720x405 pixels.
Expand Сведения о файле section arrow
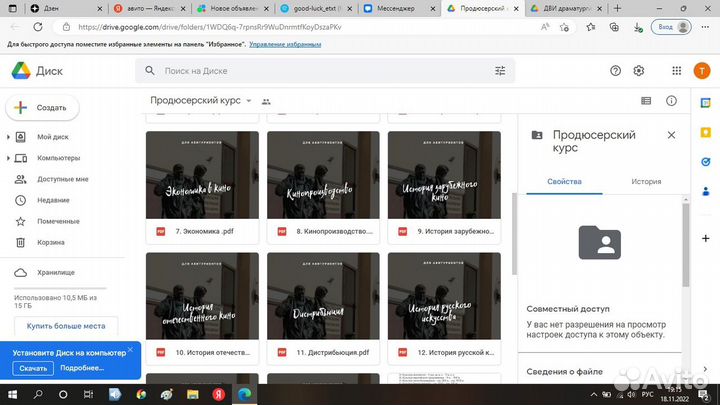click(705, 369)
